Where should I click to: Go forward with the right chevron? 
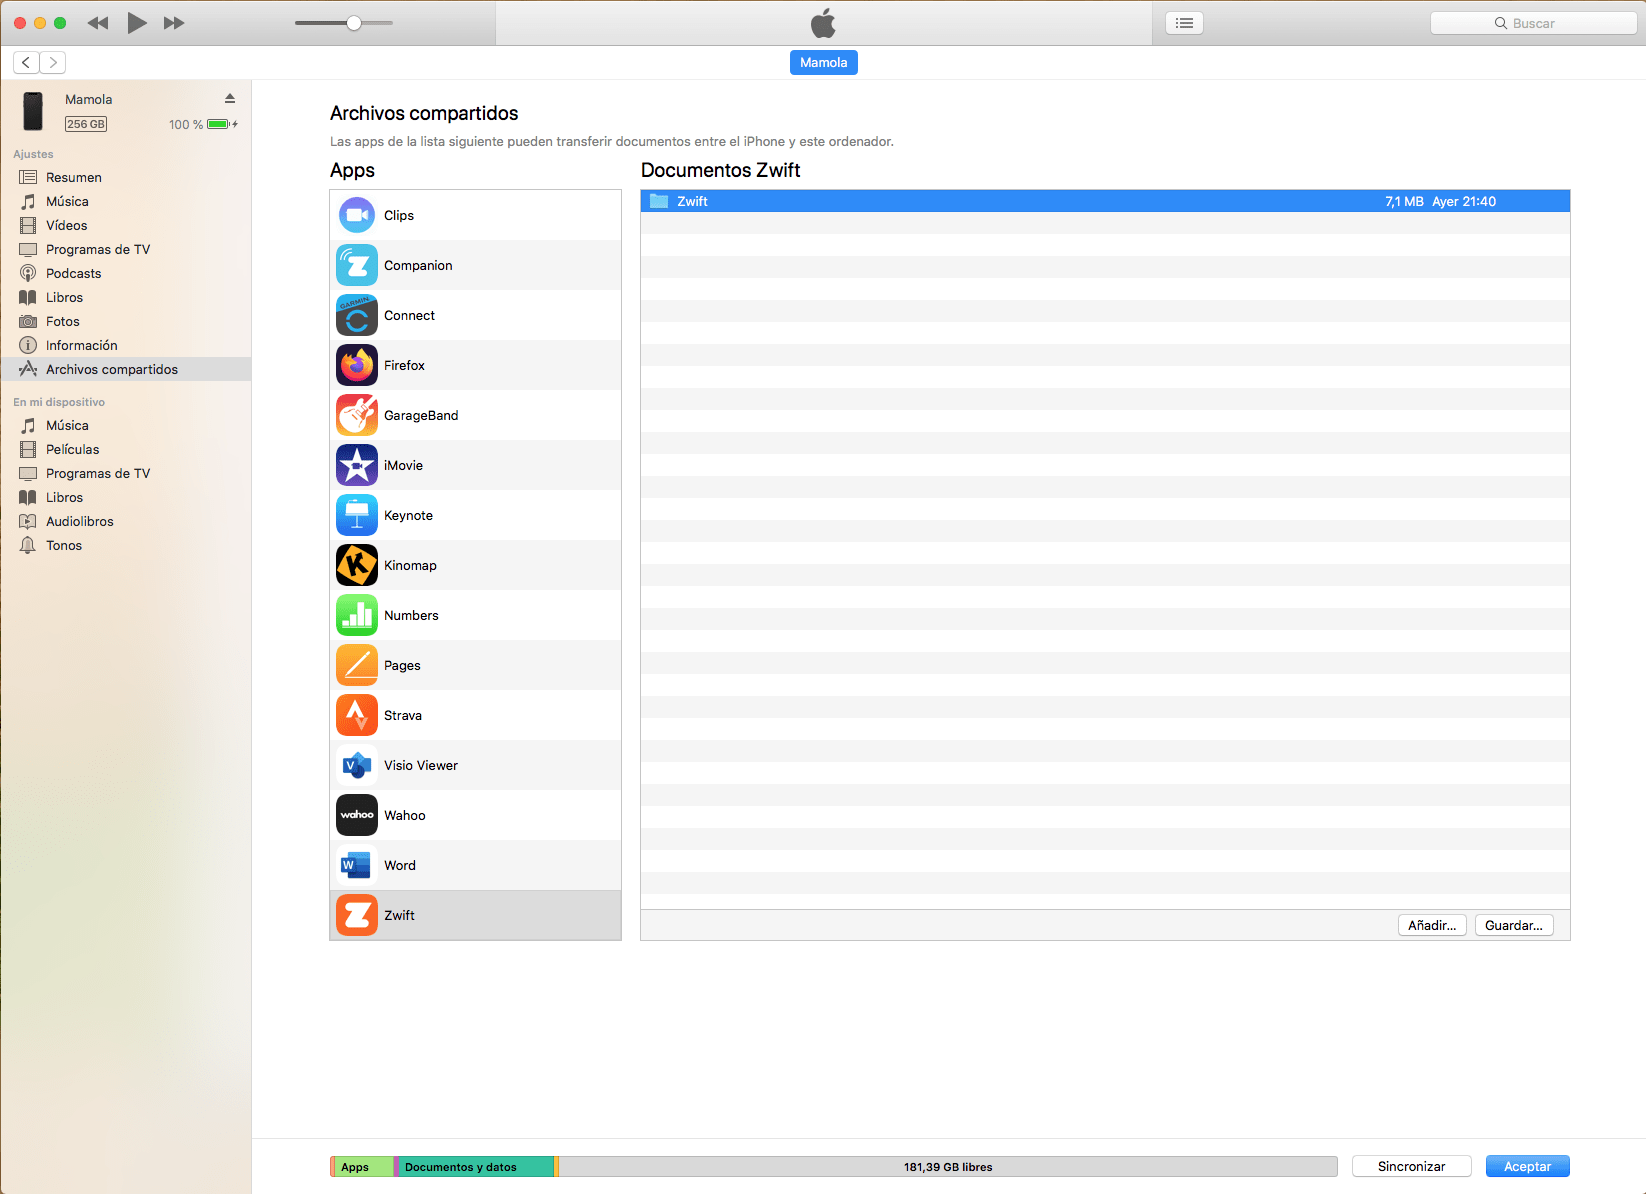coord(53,62)
